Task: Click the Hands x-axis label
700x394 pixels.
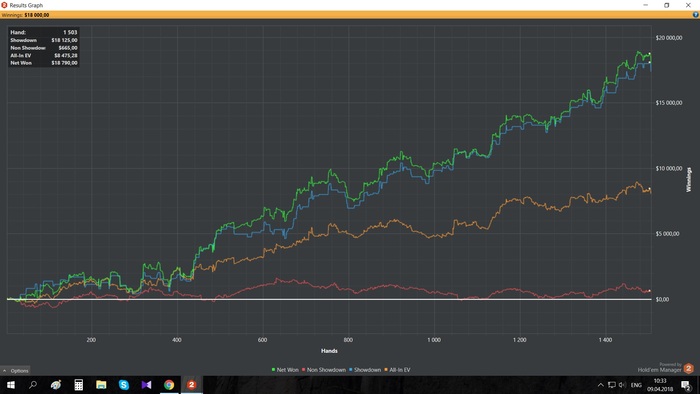Action: pyautogui.click(x=329, y=351)
